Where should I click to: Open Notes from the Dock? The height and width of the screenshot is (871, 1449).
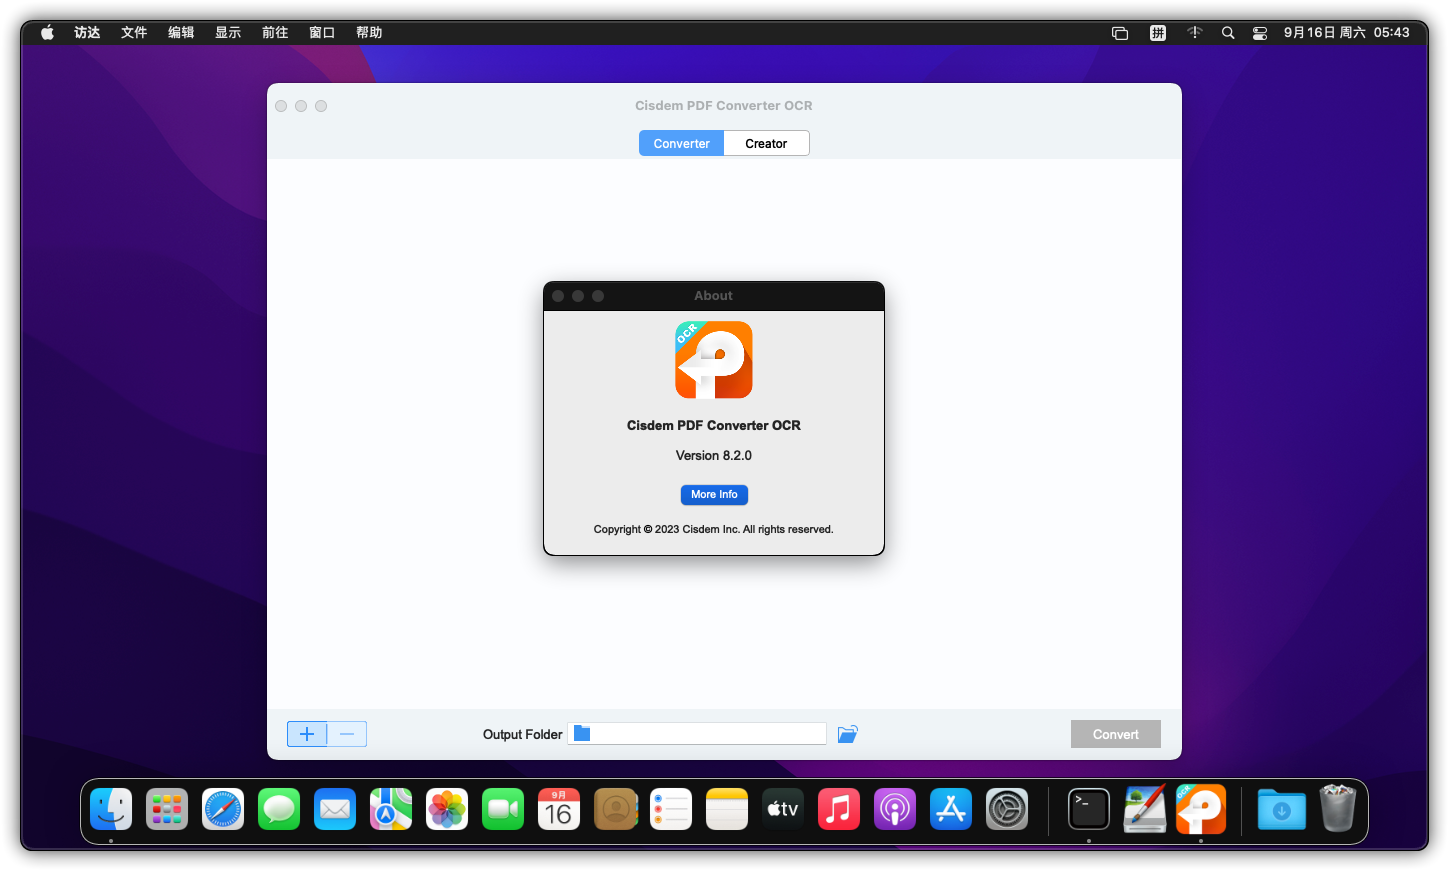click(x=727, y=809)
